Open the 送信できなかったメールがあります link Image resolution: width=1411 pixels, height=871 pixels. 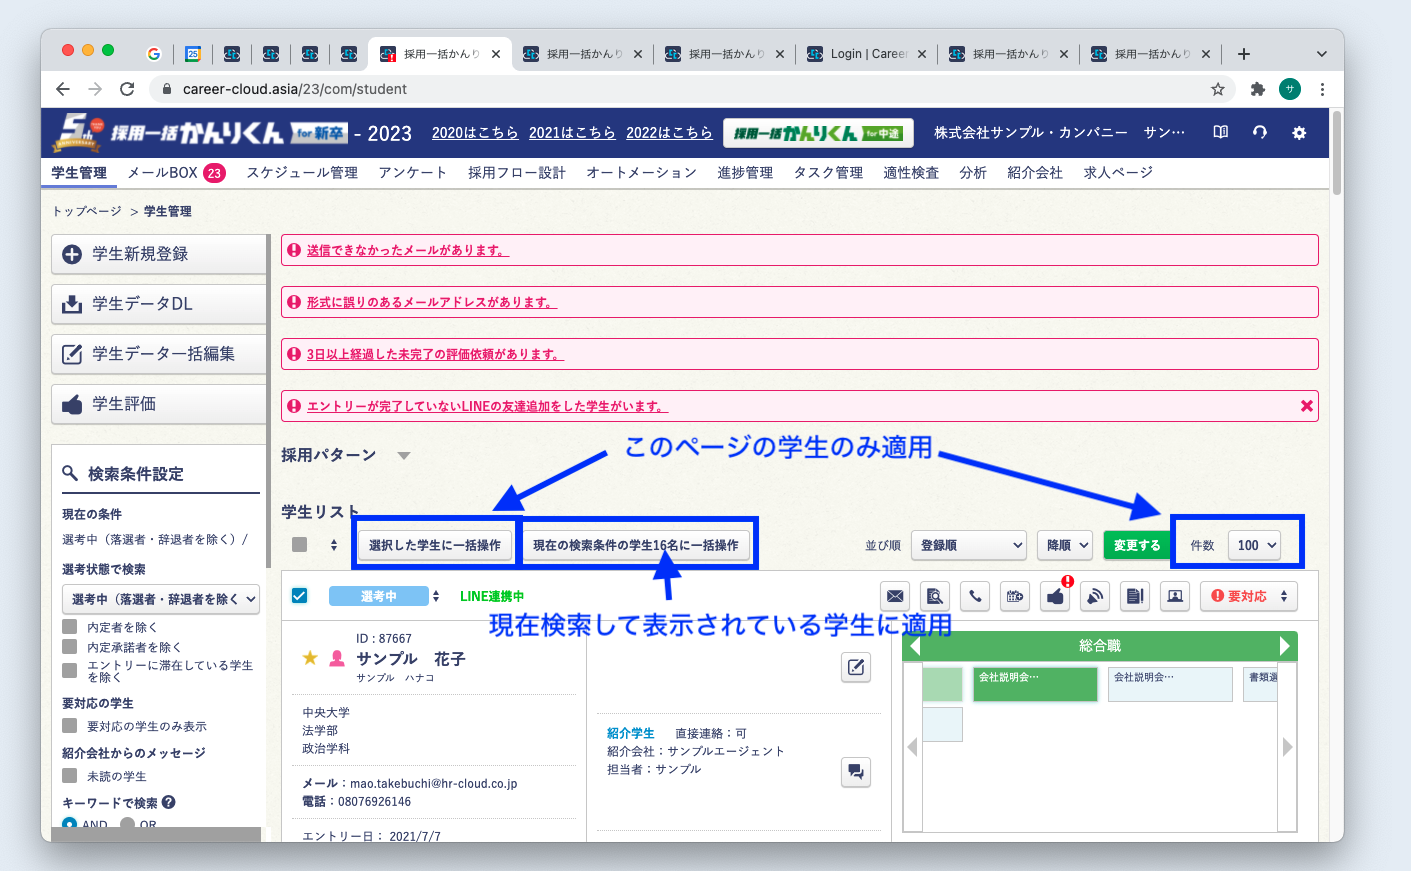pos(407,250)
